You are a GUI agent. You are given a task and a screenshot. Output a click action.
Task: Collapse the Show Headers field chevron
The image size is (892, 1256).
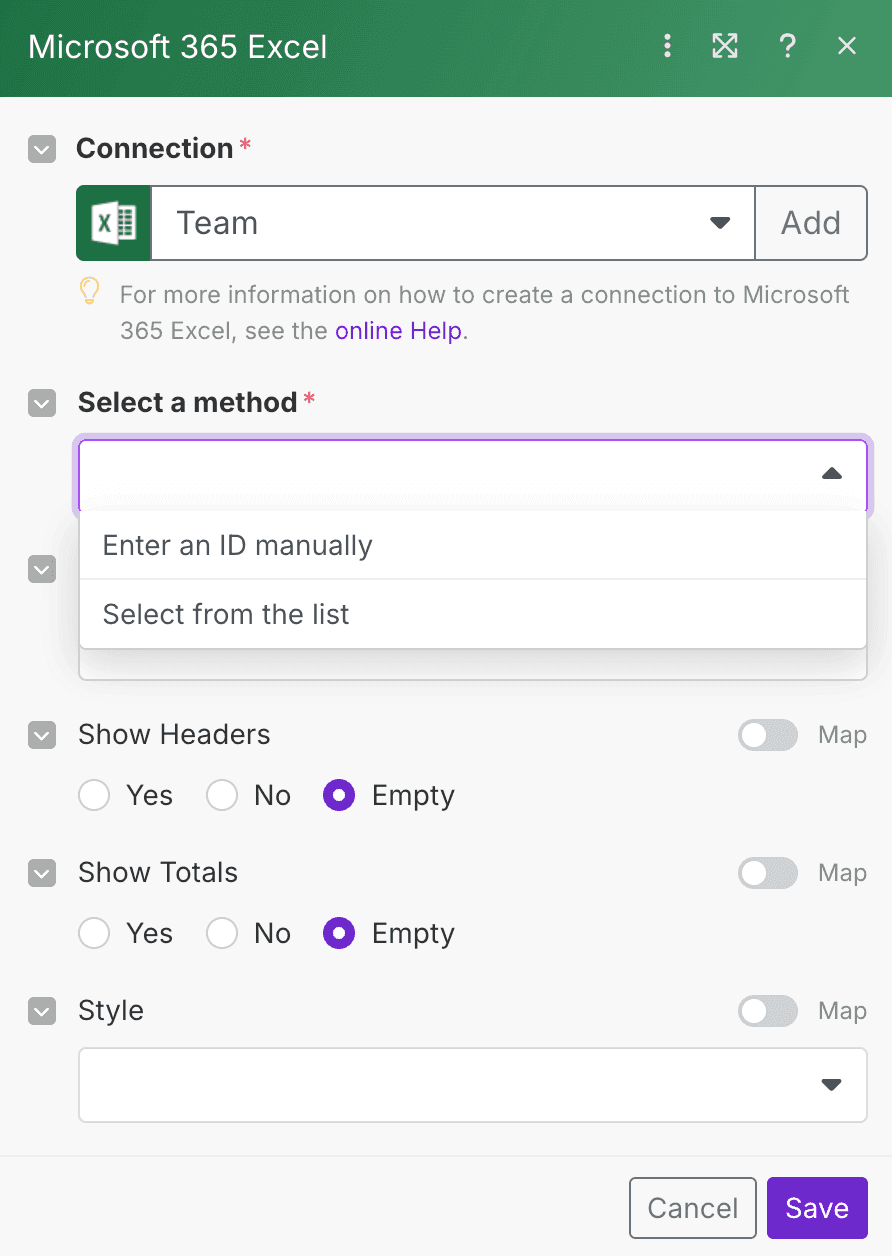pyautogui.click(x=42, y=736)
